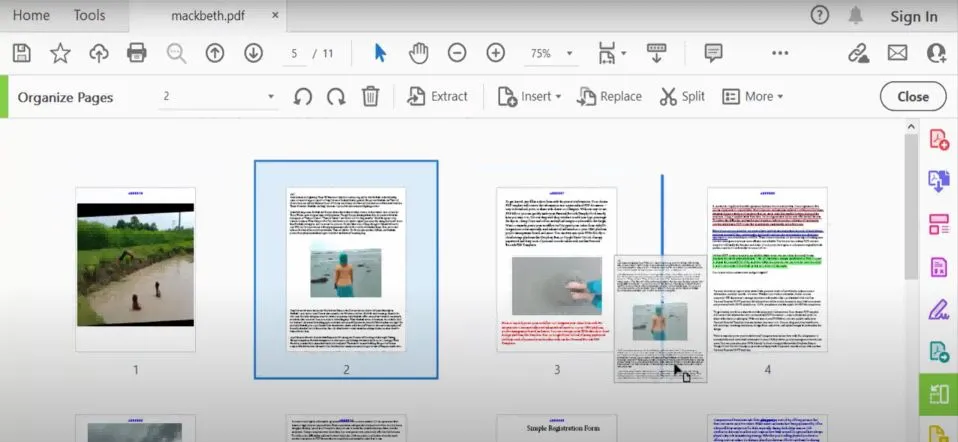The width and height of the screenshot is (958, 442).
Task: Go to next page with down arrow
Action: [253, 53]
